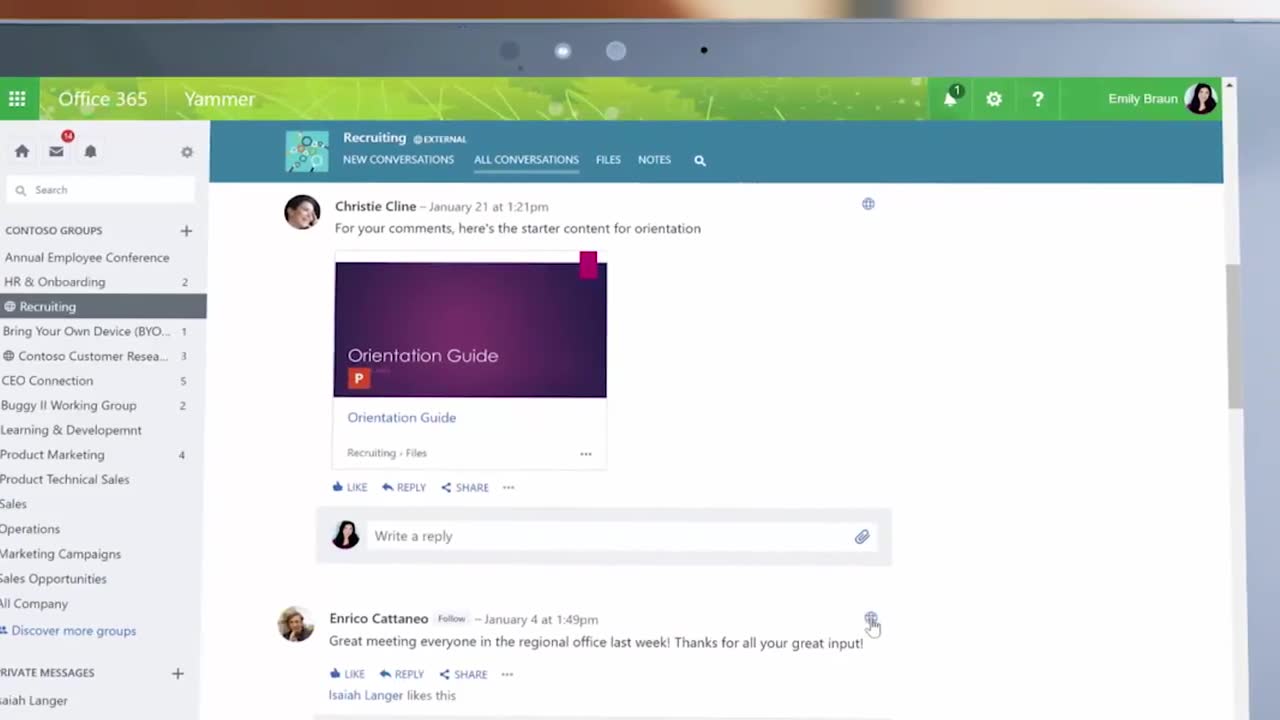The width and height of the screenshot is (1280, 720).
Task: Click the Discover more groups link
Action: point(74,631)
